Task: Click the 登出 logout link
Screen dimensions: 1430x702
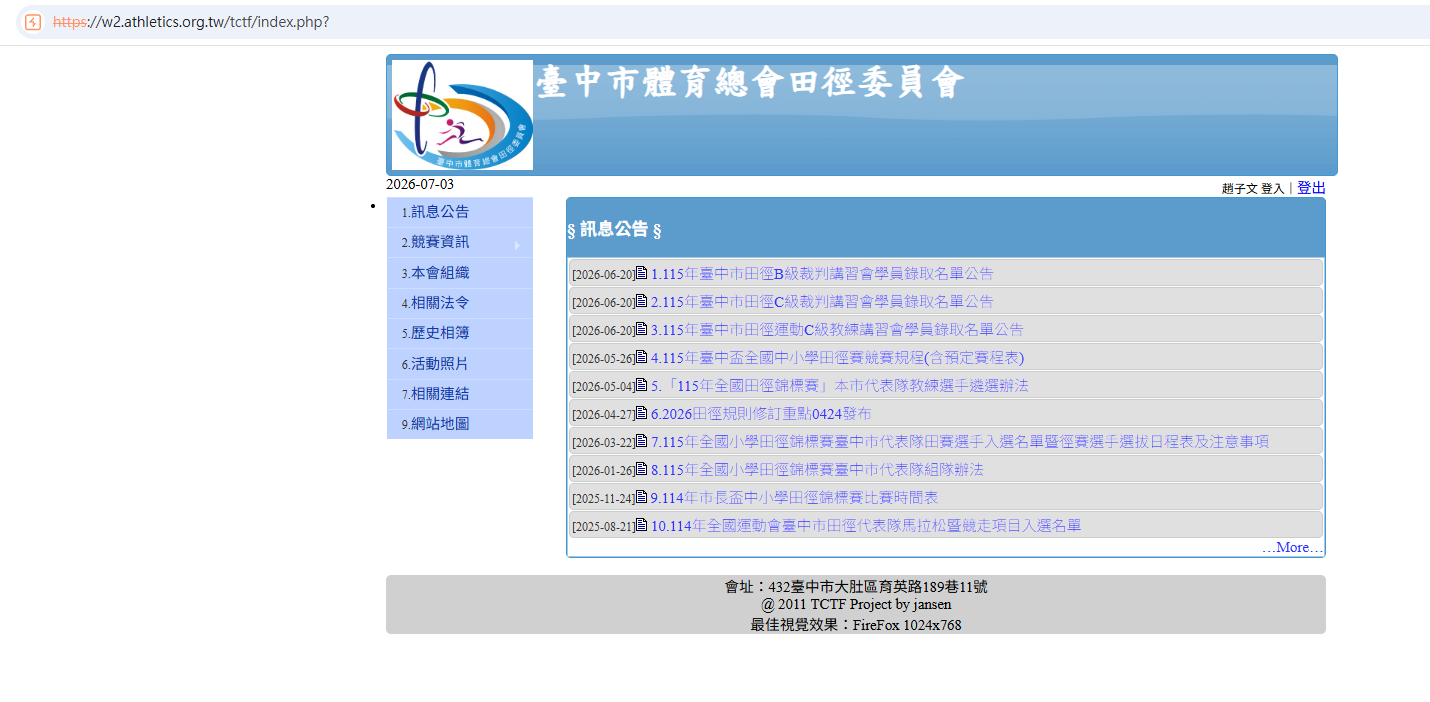Action: tap(1311, 188)
